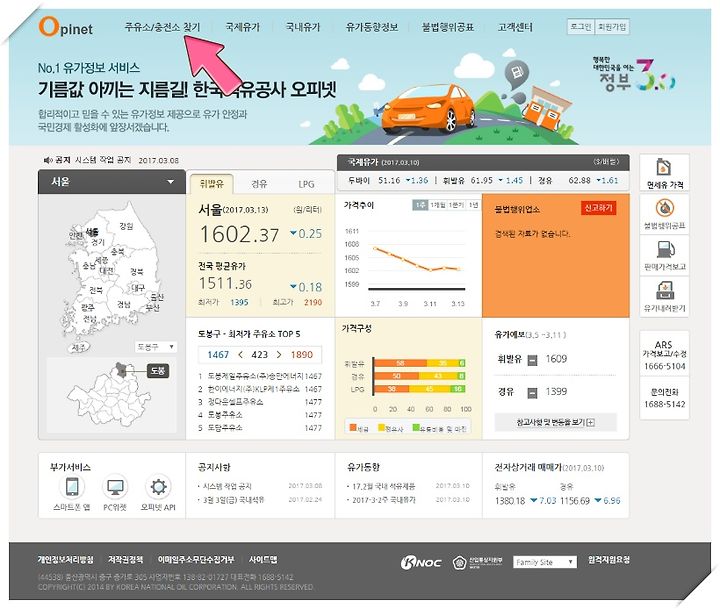
Task: Open the 국내유가 menu
Action: (x=303, y=27)
